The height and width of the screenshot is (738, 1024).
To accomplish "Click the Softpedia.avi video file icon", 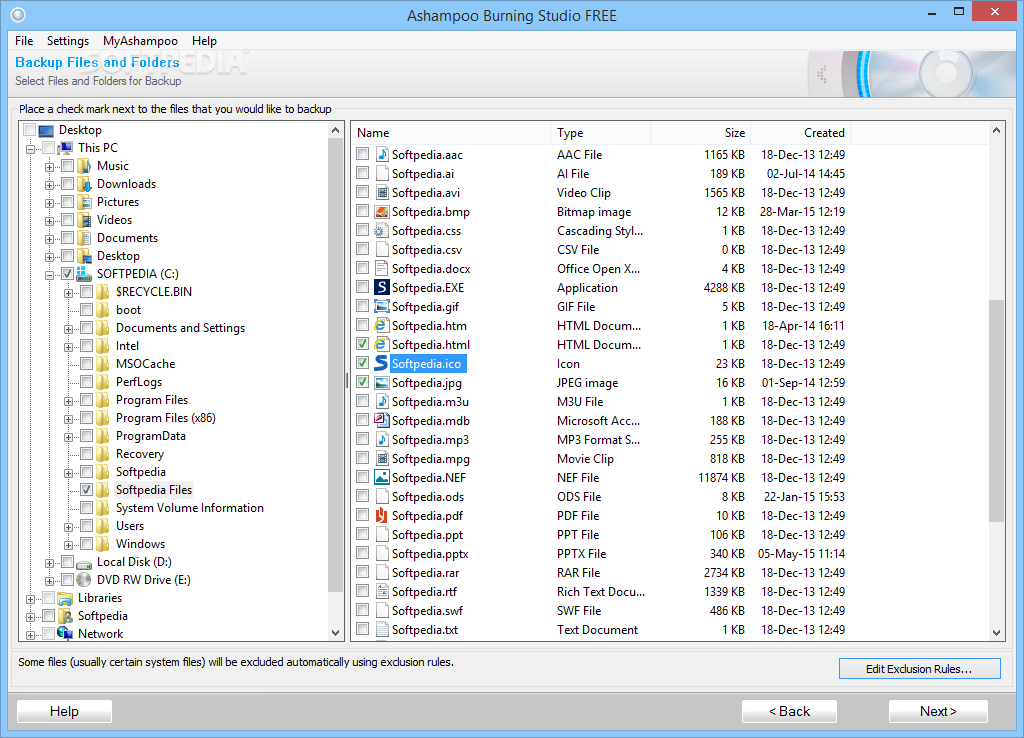I will [x=382, y=193].
